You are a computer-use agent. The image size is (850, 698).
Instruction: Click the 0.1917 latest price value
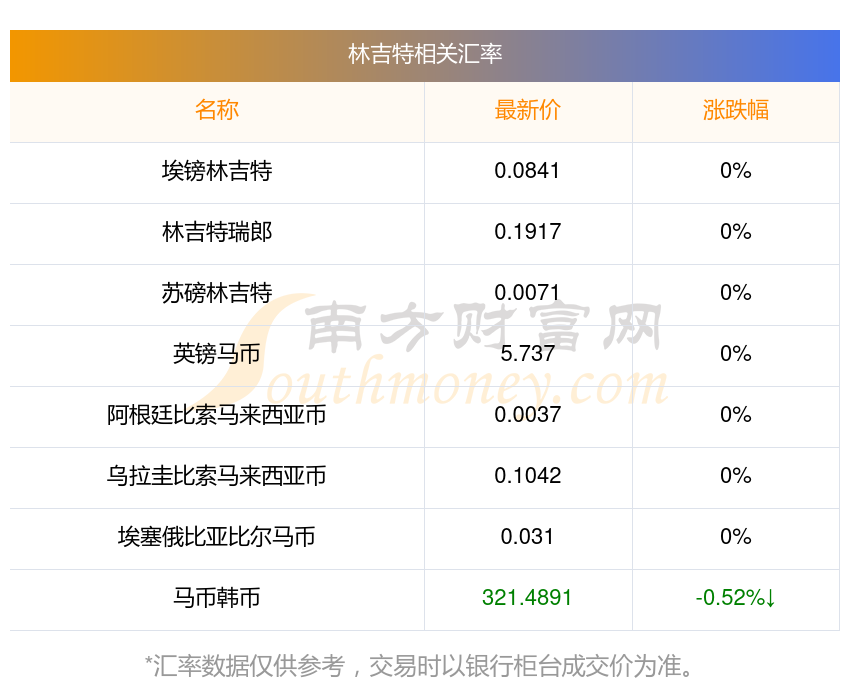(527, 232)
